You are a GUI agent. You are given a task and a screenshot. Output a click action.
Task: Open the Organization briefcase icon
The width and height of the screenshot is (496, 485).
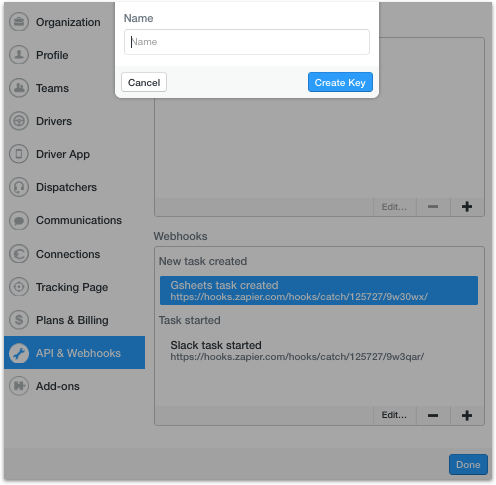(19, 22)
